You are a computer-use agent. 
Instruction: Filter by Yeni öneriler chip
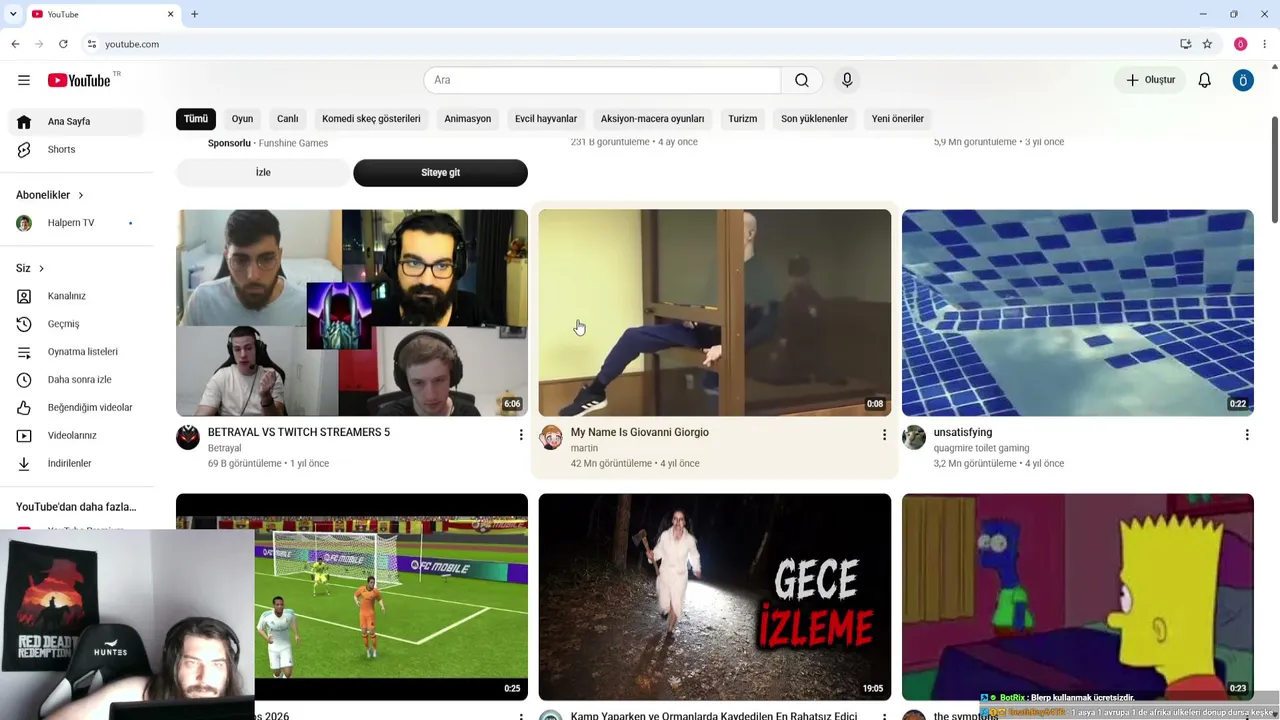(x=898, y=118)
